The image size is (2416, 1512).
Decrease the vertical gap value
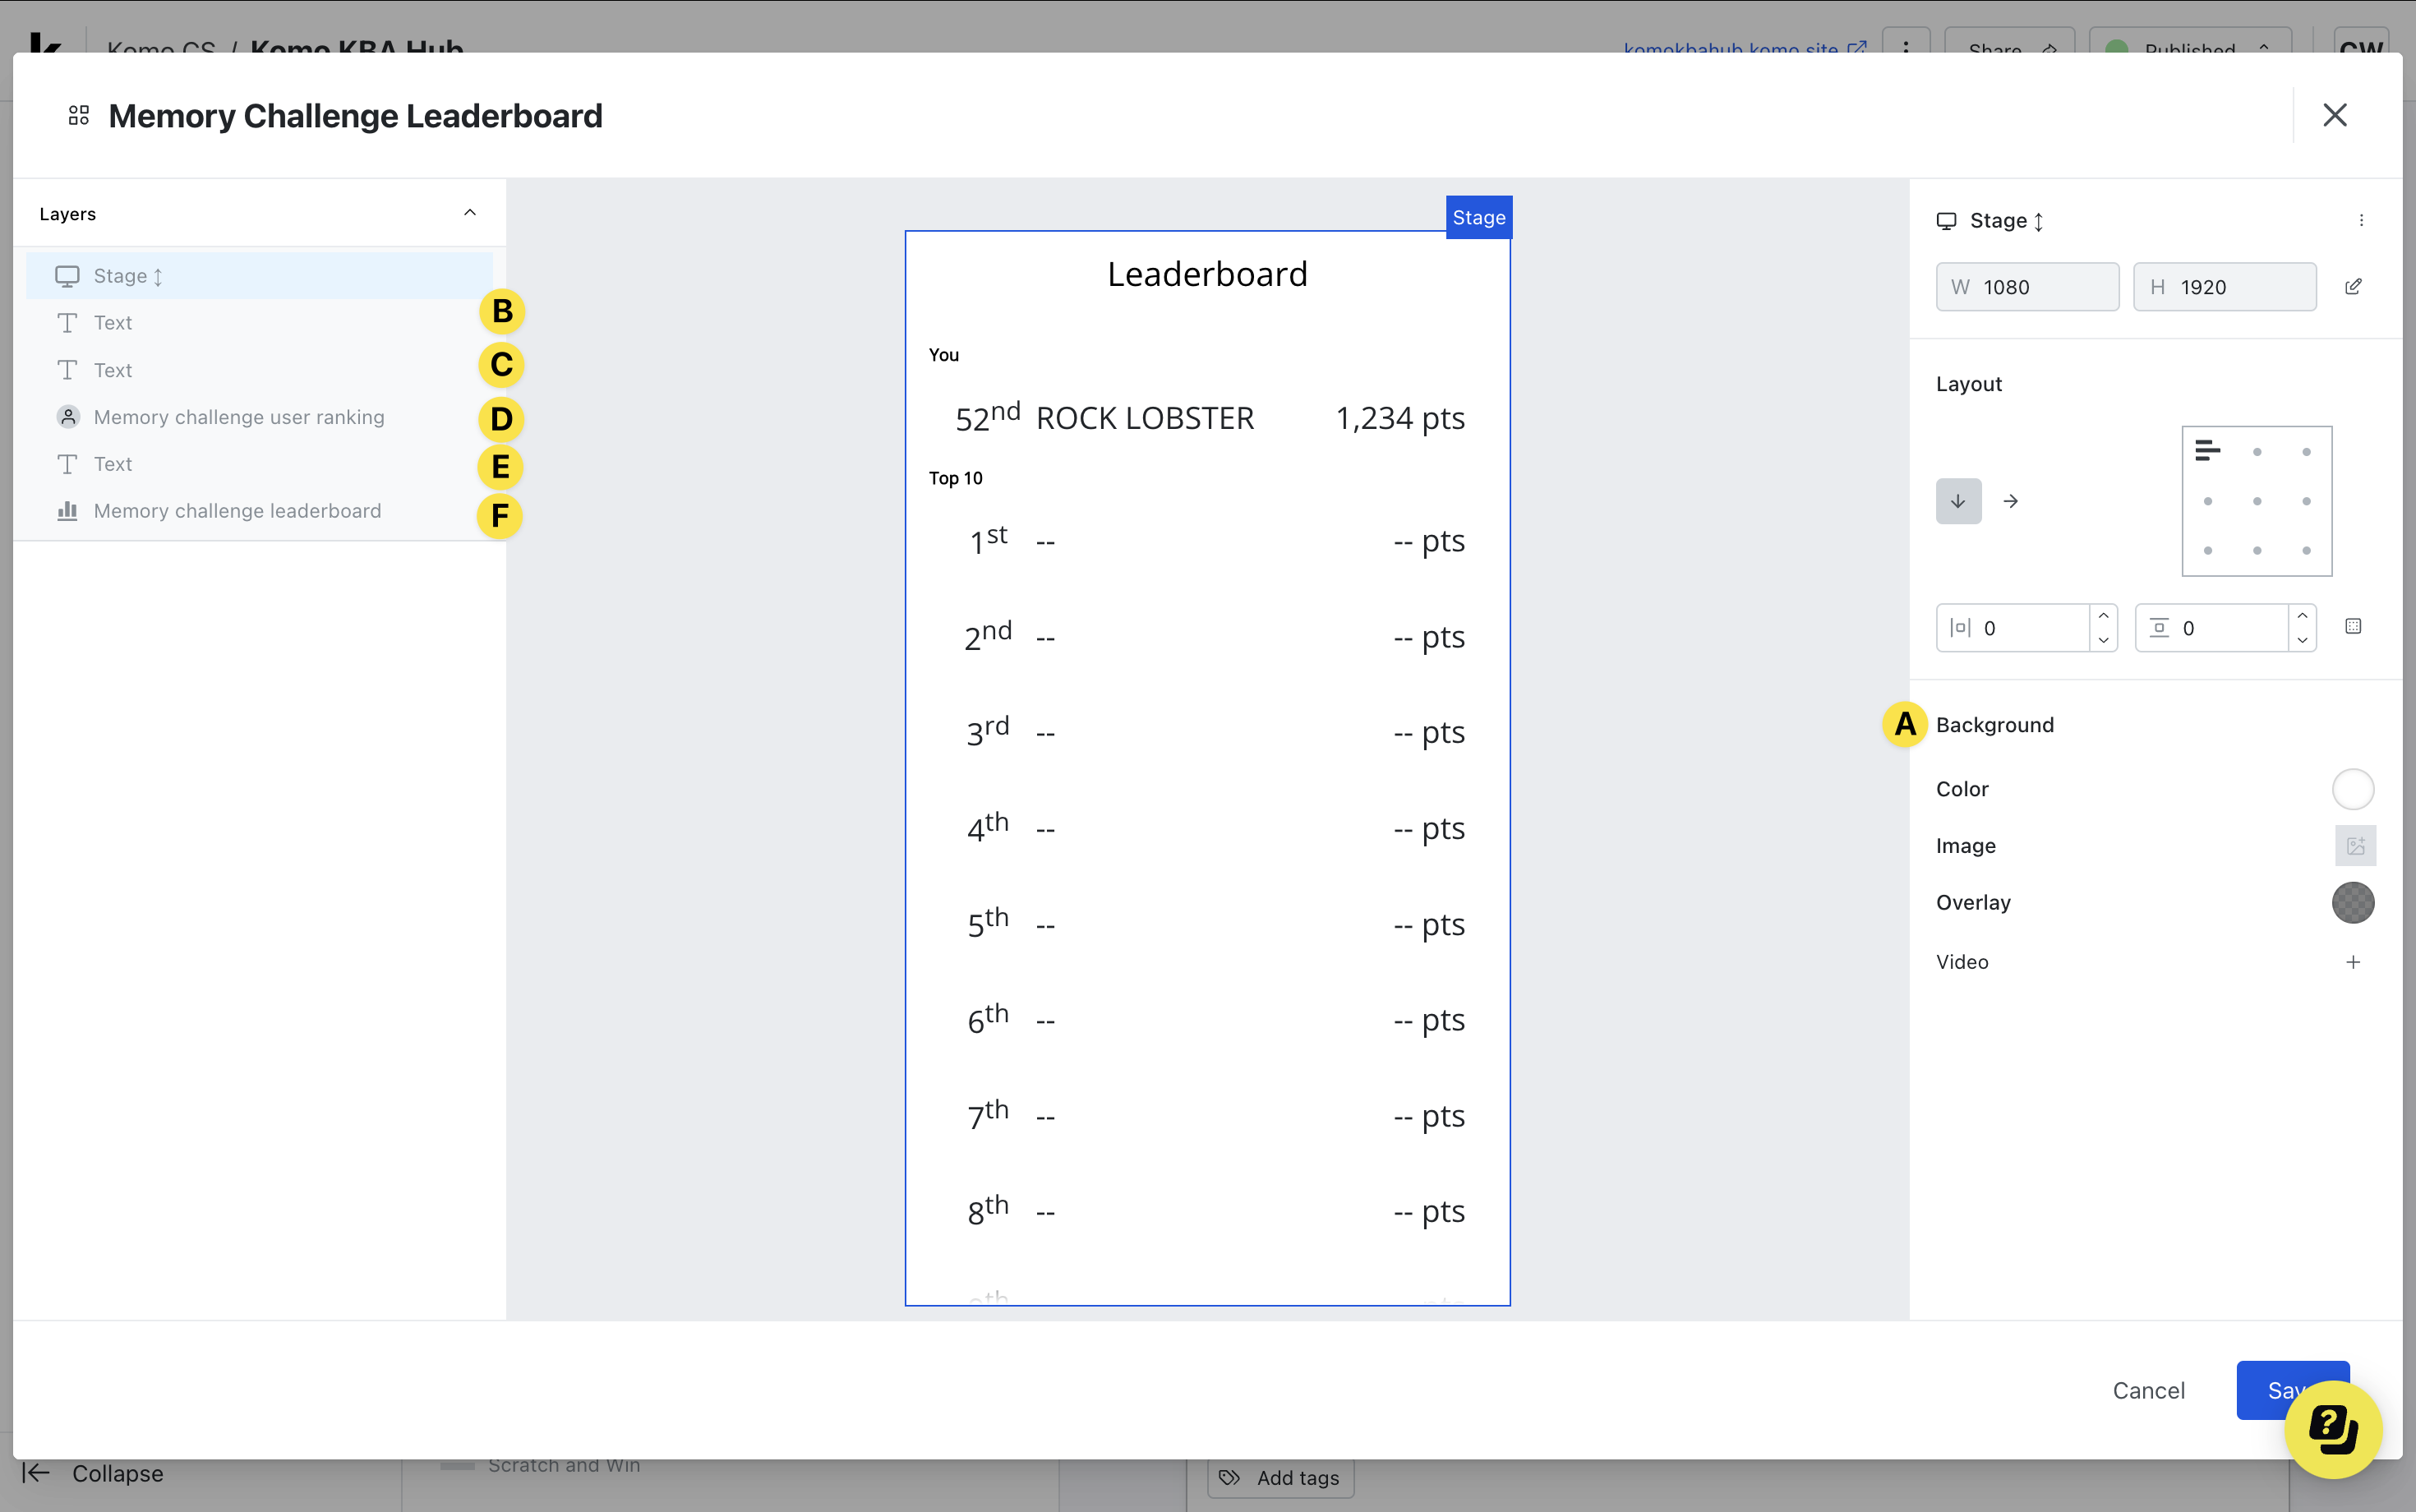(2302, 640)
